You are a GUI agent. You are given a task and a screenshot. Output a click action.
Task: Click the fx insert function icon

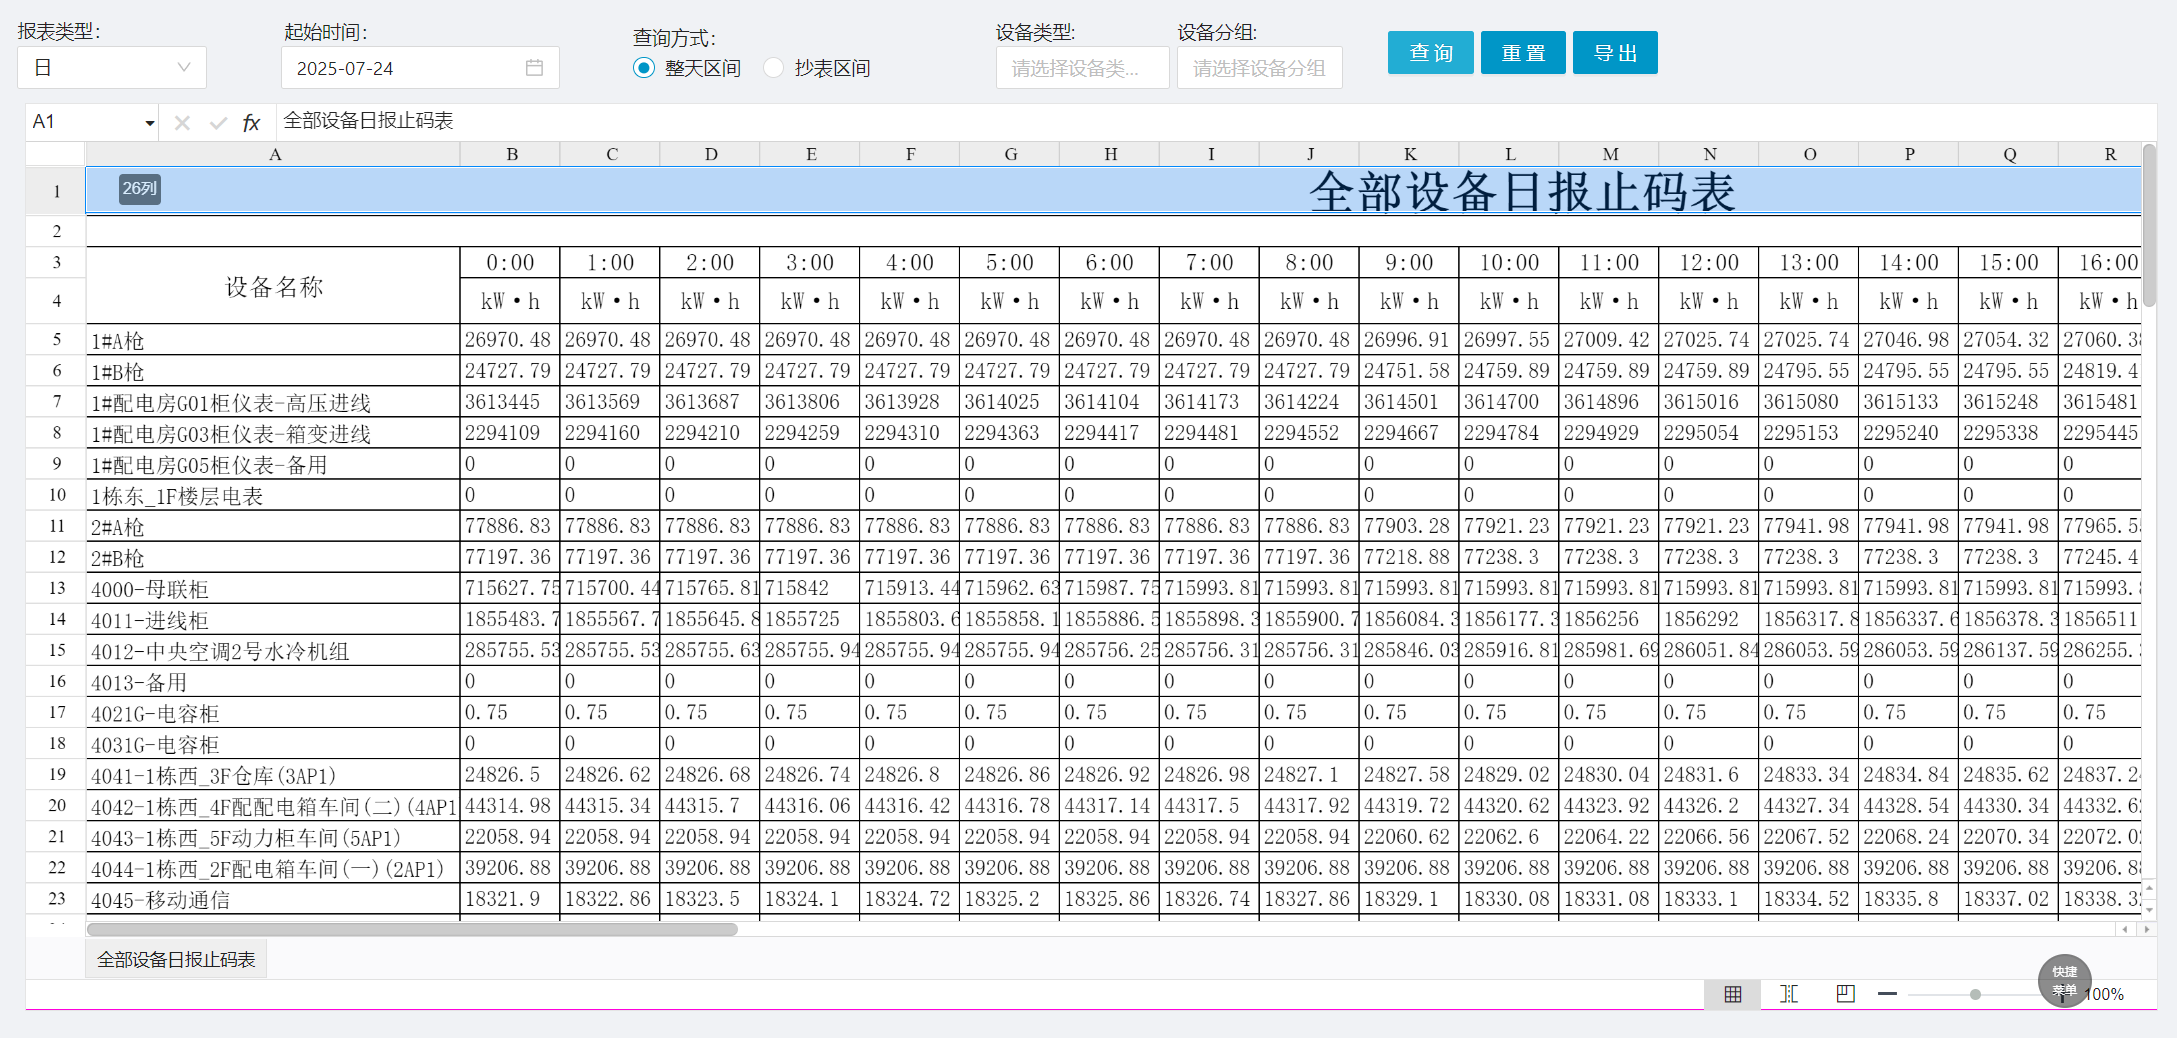coord(251,123)
